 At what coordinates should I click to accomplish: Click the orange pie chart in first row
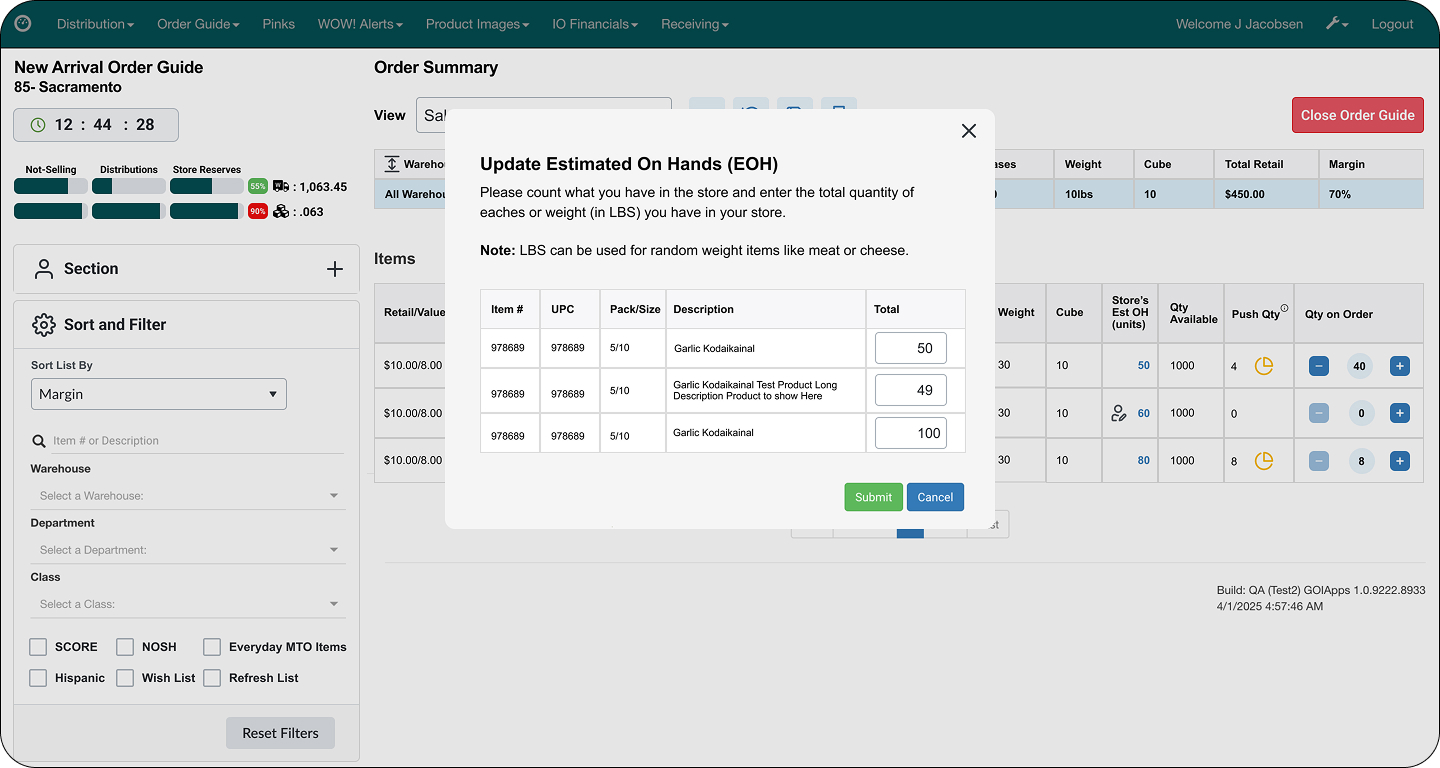1264,366
